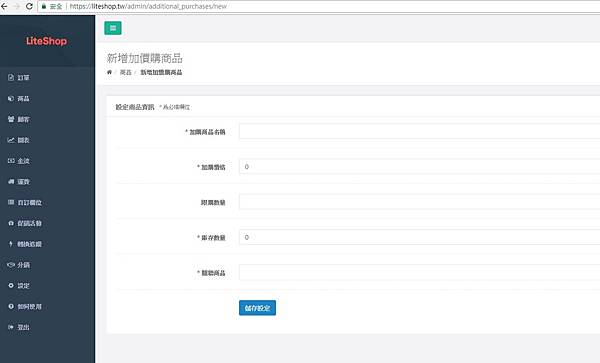Screen dimensions: 600x363
Task: Reload the page with the refresh icon
Action: pos(29,6)
